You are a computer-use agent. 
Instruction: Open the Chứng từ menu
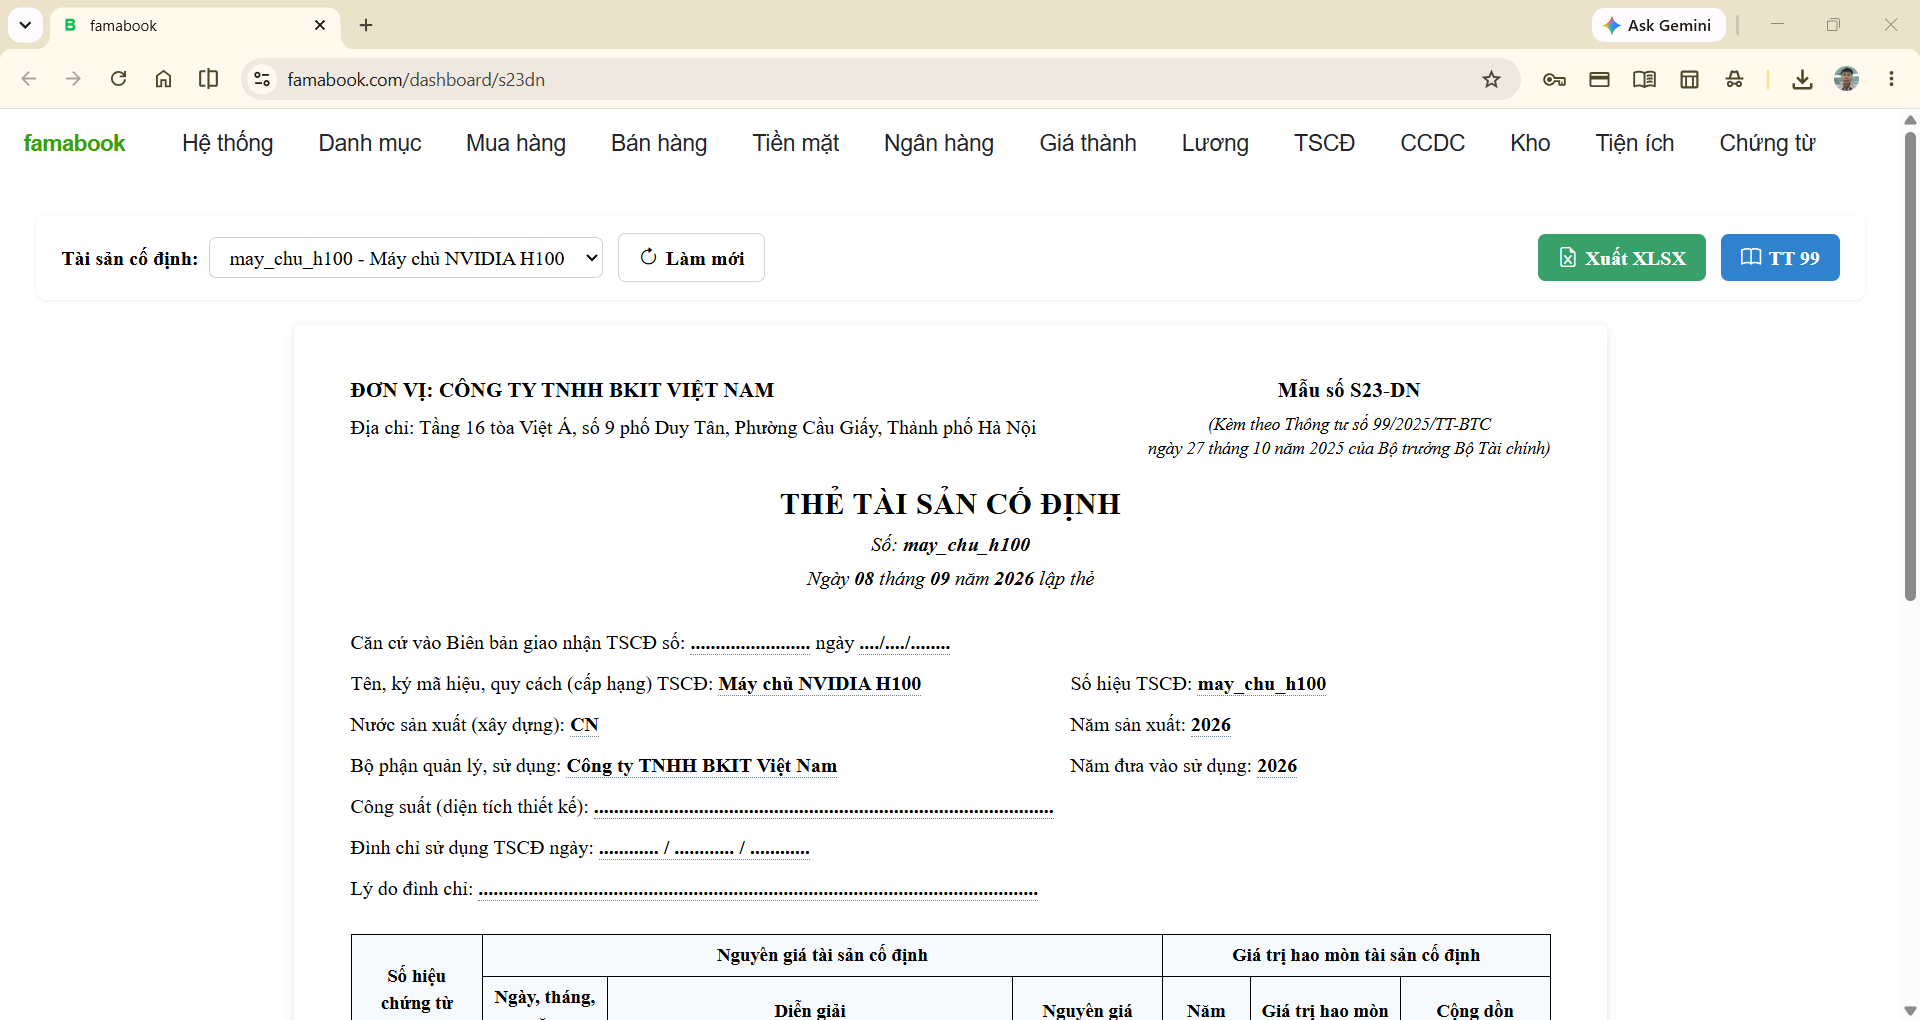[x=1767, y=143]
